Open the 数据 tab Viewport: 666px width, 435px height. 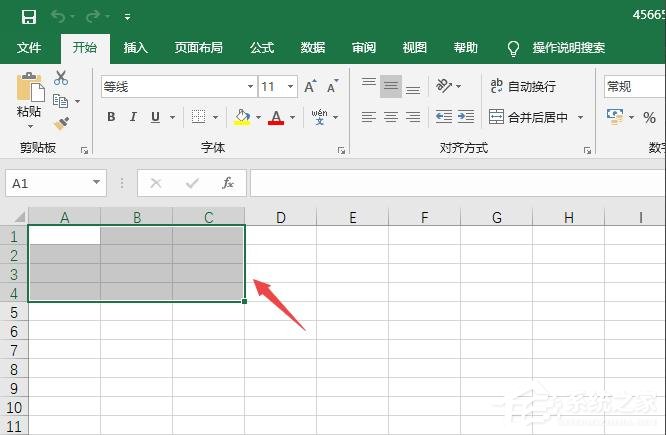313,48
